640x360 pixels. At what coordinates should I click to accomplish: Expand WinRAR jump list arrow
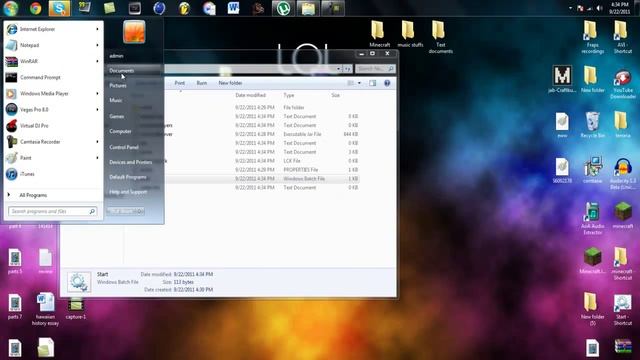pos(97,61)
